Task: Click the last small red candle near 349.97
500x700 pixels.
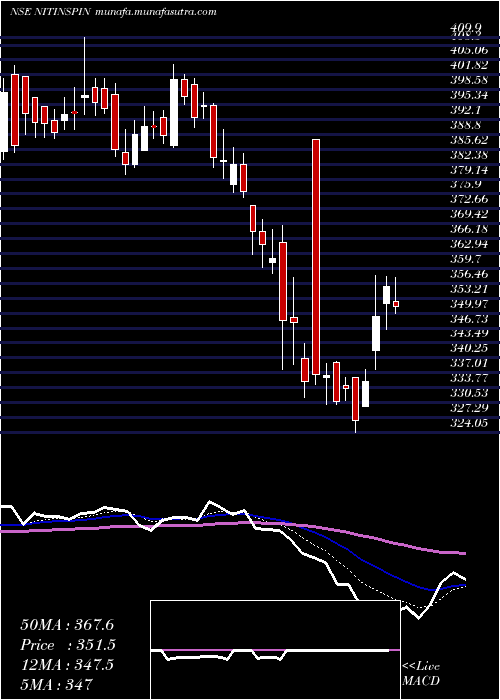Action: (x=396, y=304)
